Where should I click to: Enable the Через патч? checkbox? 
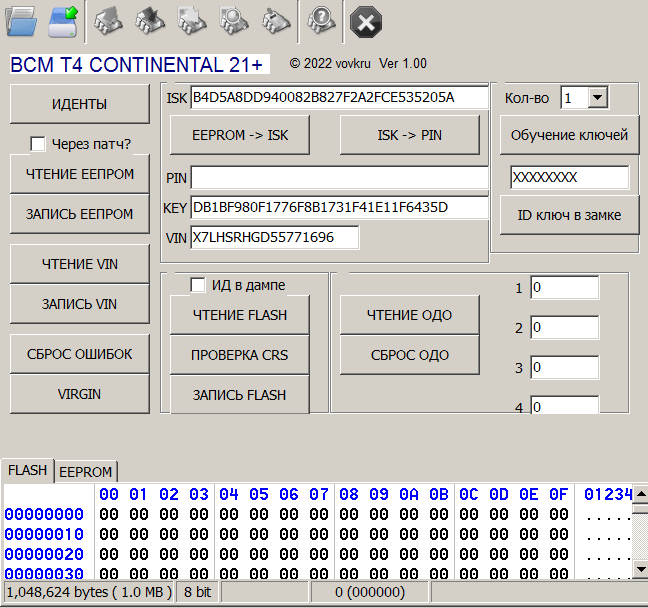pos(38,144)
